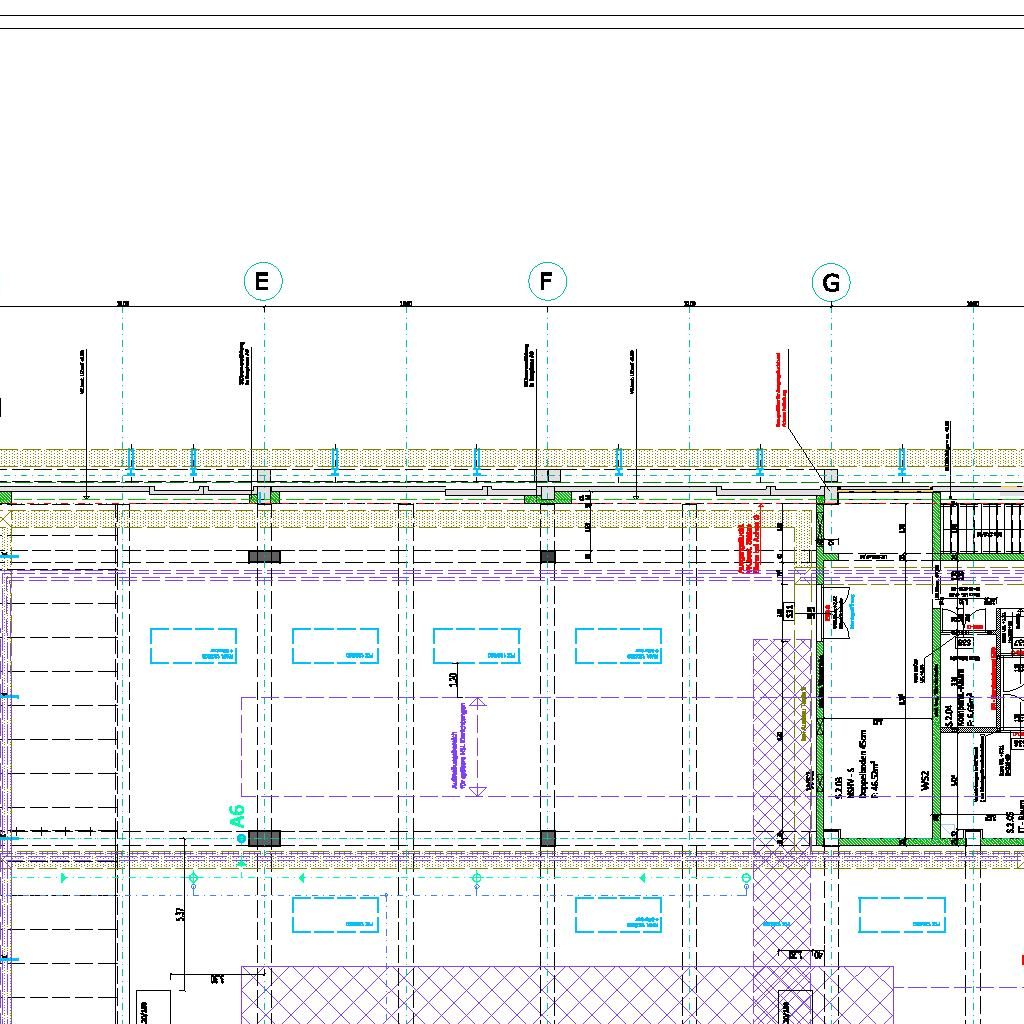Click the small cyan circle beside A6

(241, 839)
